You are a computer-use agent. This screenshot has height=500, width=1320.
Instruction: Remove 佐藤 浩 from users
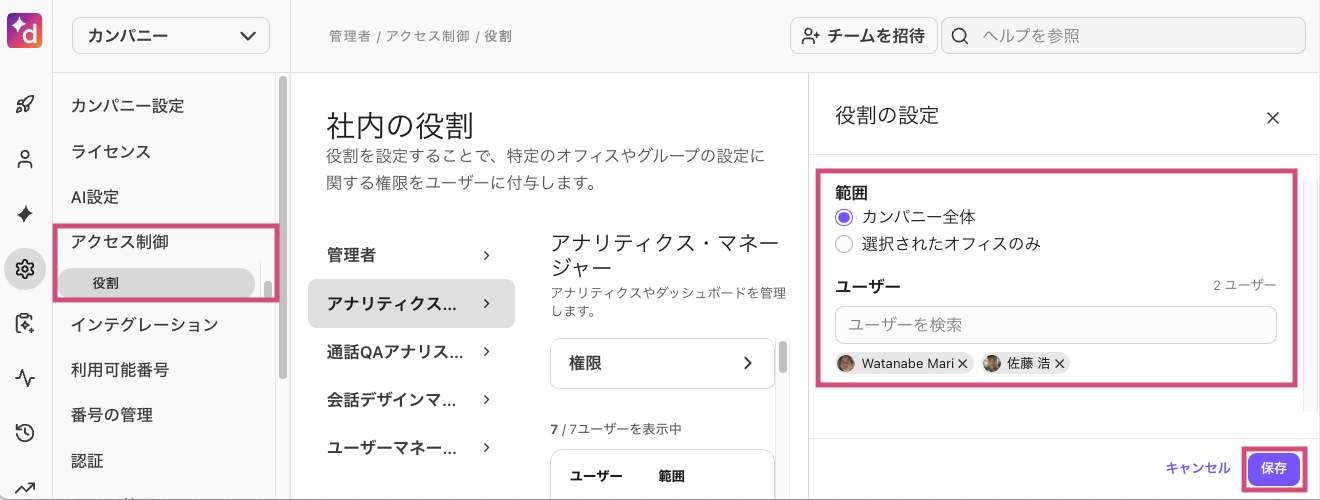pos(1059,364)
